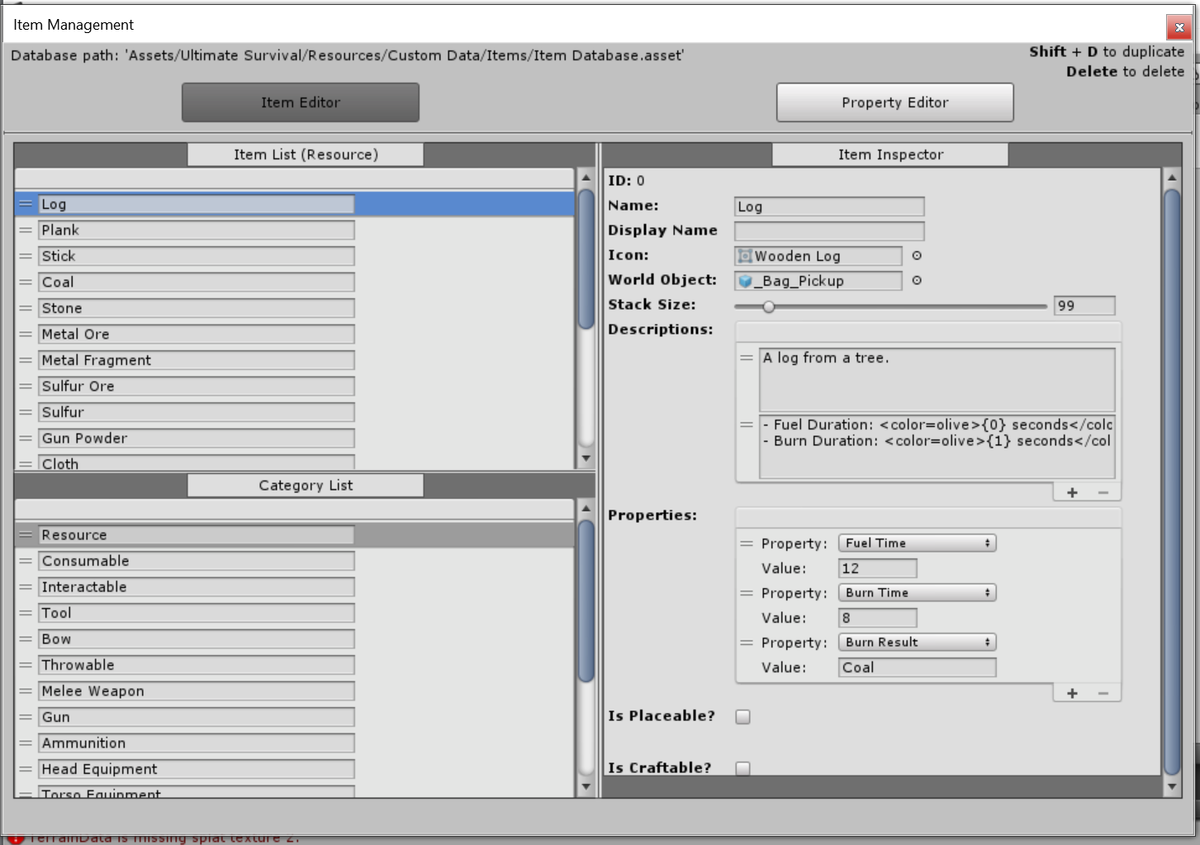
Task: Select the Gun Powder item
Action: pyautogui.click(x=196, y=438)
